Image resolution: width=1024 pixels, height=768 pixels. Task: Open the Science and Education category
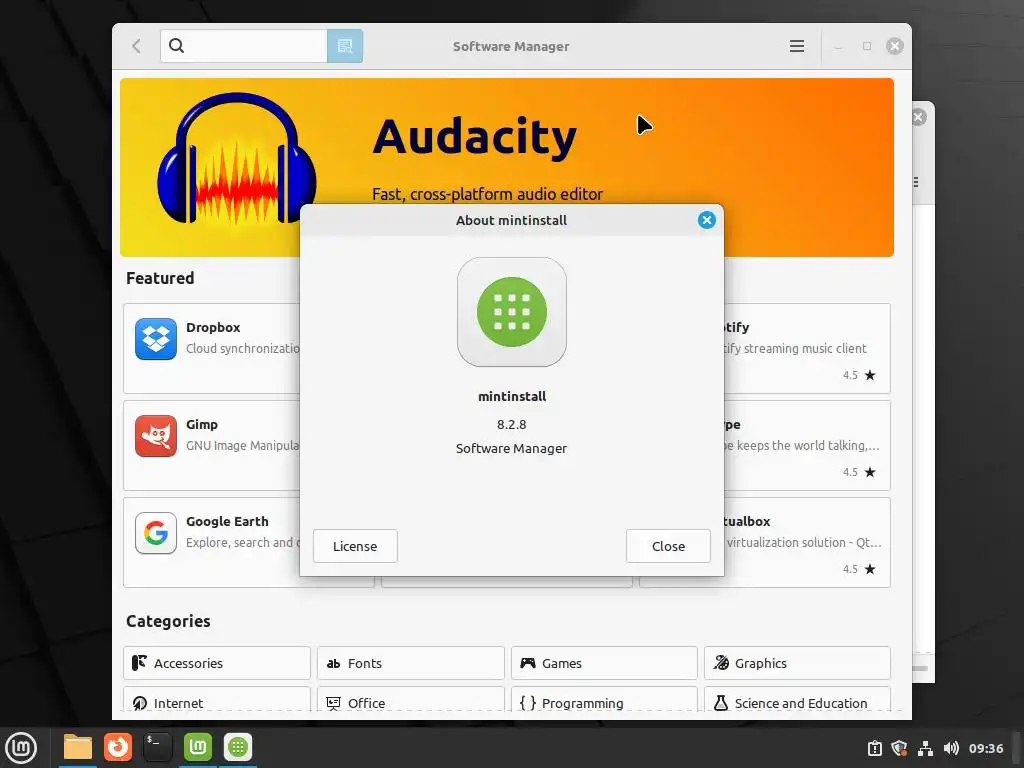pyautogui.click(x=797, y=701)
